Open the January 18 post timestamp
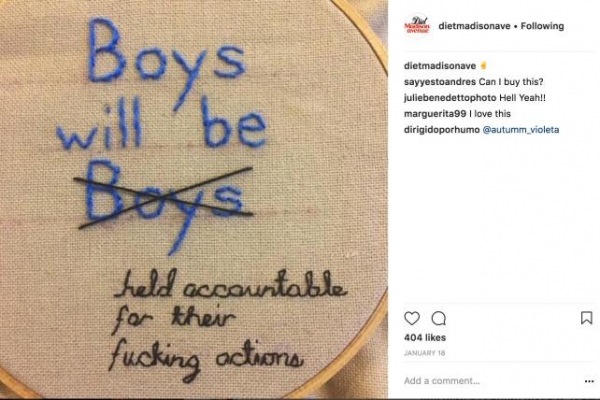 point(424,353)
